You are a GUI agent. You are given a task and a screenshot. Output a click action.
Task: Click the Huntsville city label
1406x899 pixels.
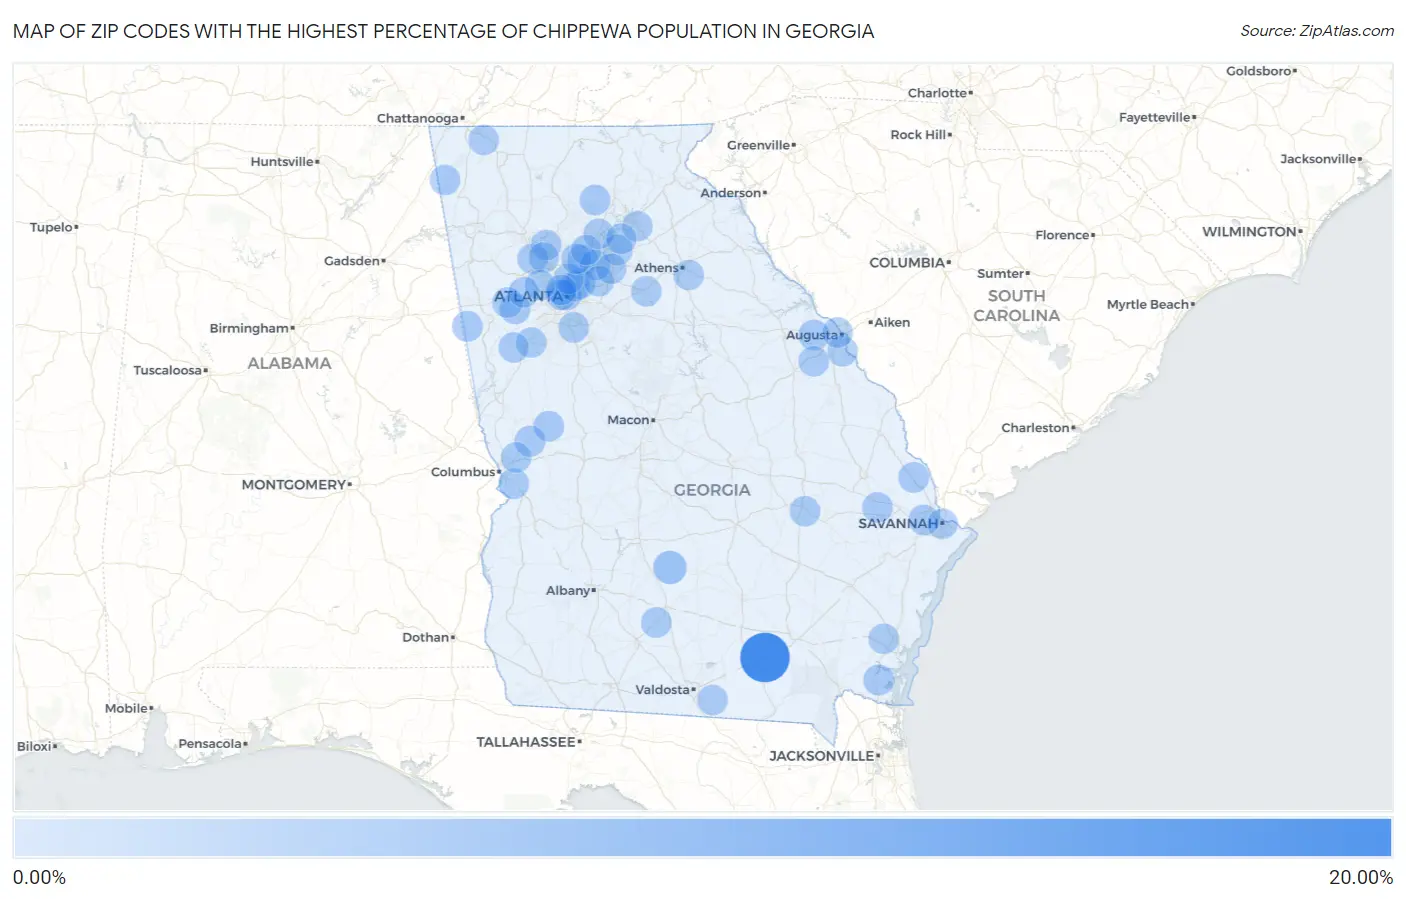(x=281, y=162)
